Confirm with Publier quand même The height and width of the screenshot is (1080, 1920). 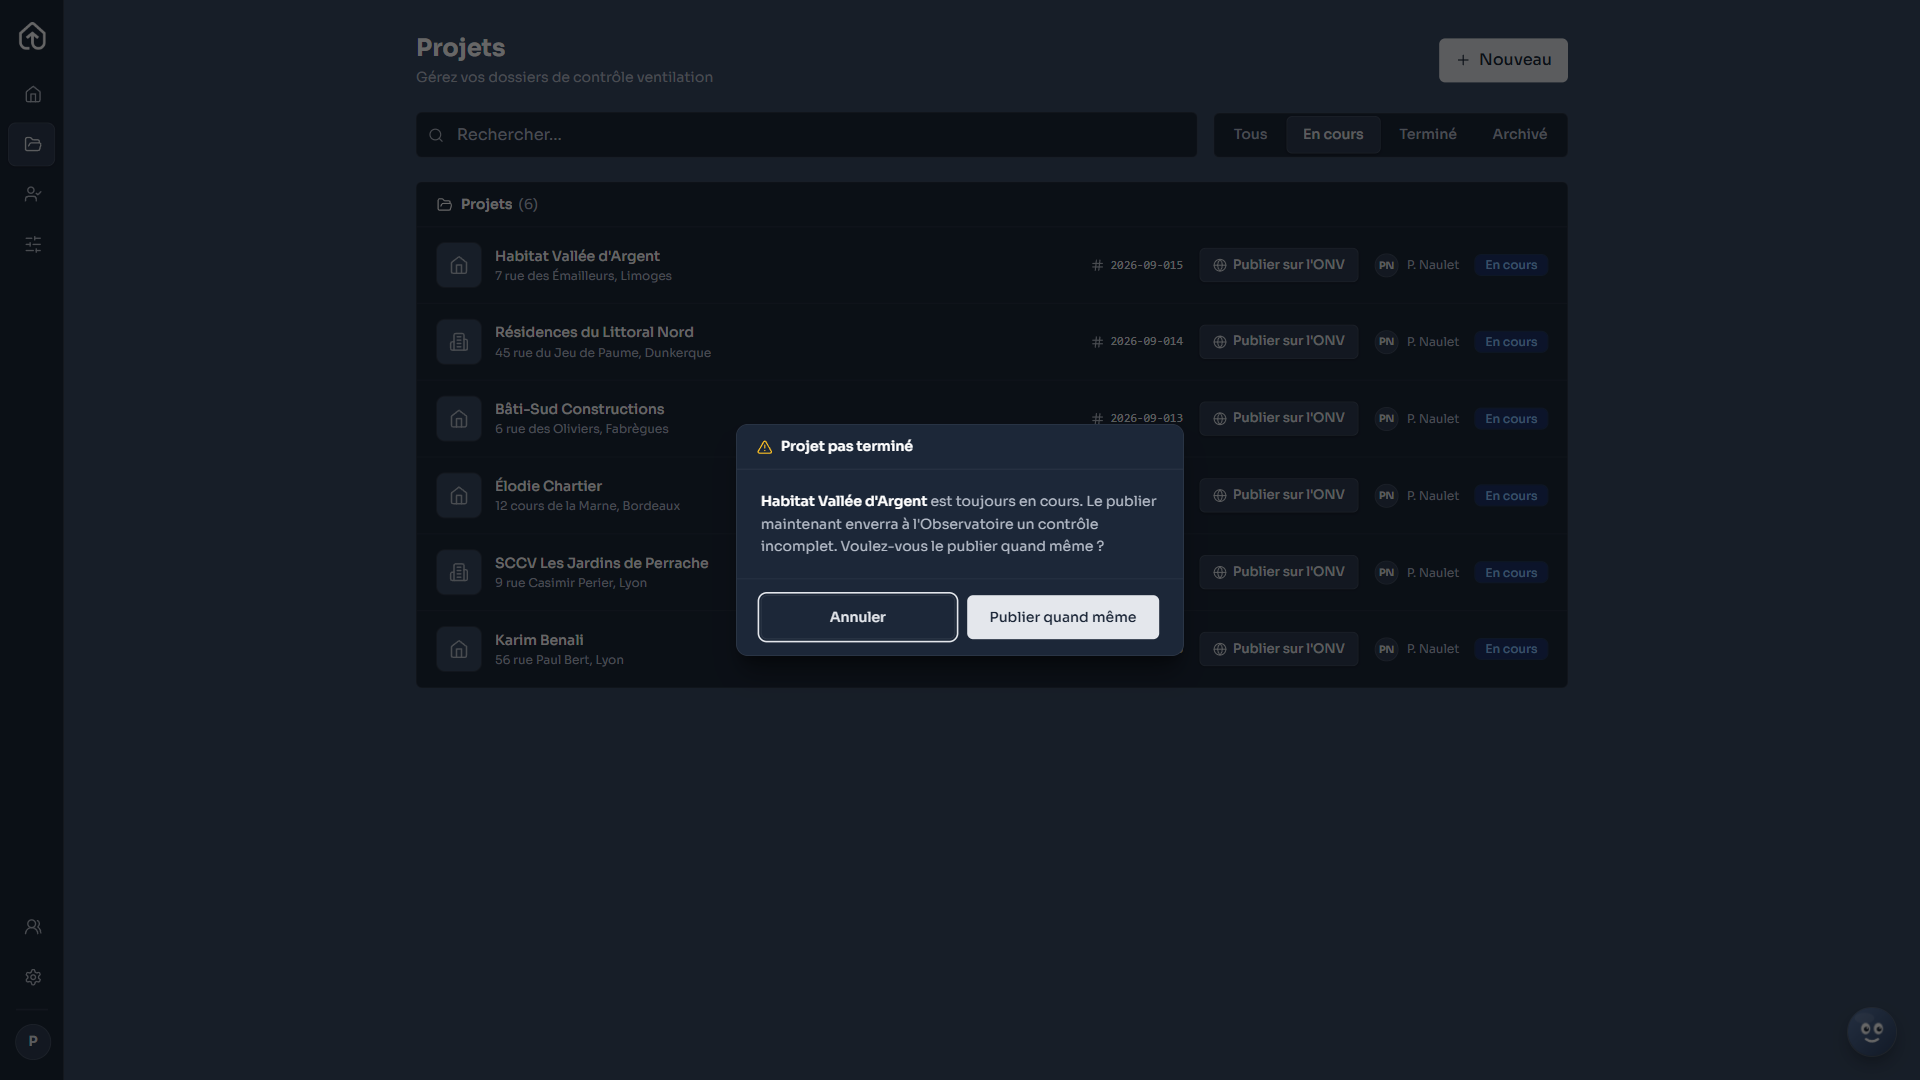point(1063,617)
